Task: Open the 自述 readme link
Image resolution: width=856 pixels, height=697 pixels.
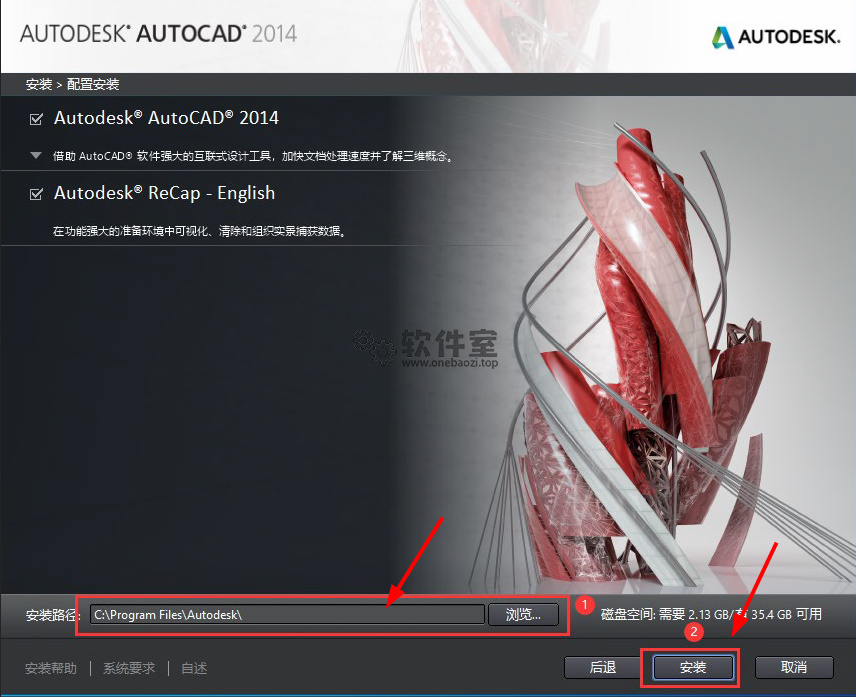Action: point(194,668)
